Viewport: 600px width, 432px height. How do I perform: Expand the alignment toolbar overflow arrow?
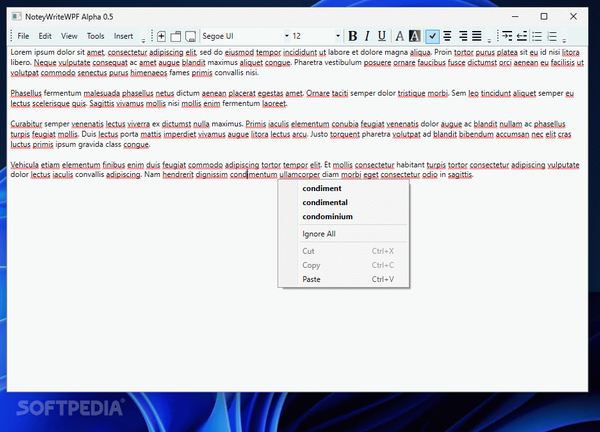[489, 40]
